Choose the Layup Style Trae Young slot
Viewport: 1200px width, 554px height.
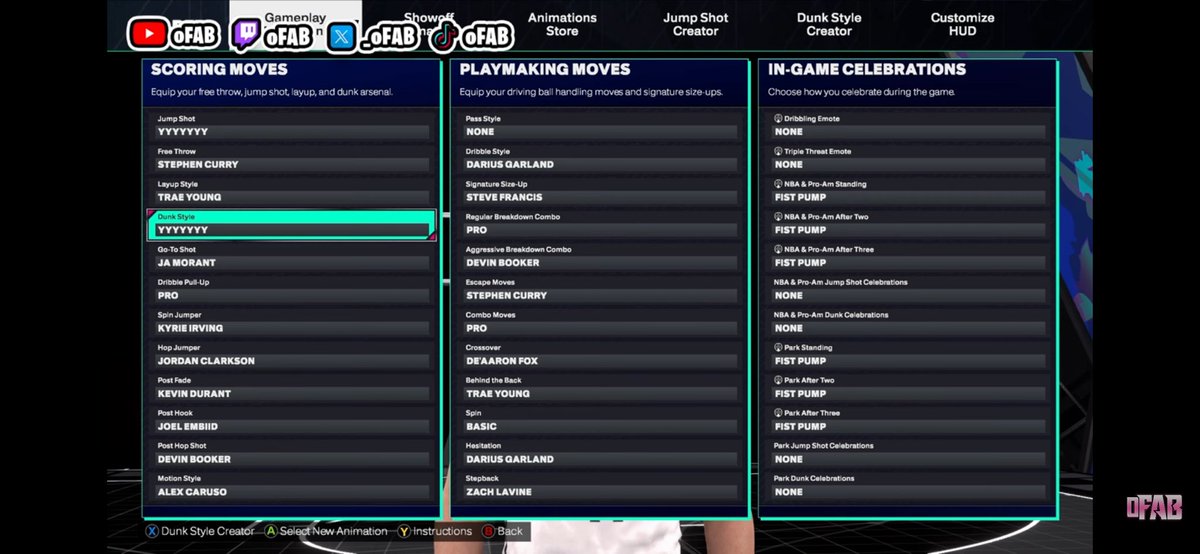pyautogui.click(x=292, y=191)
